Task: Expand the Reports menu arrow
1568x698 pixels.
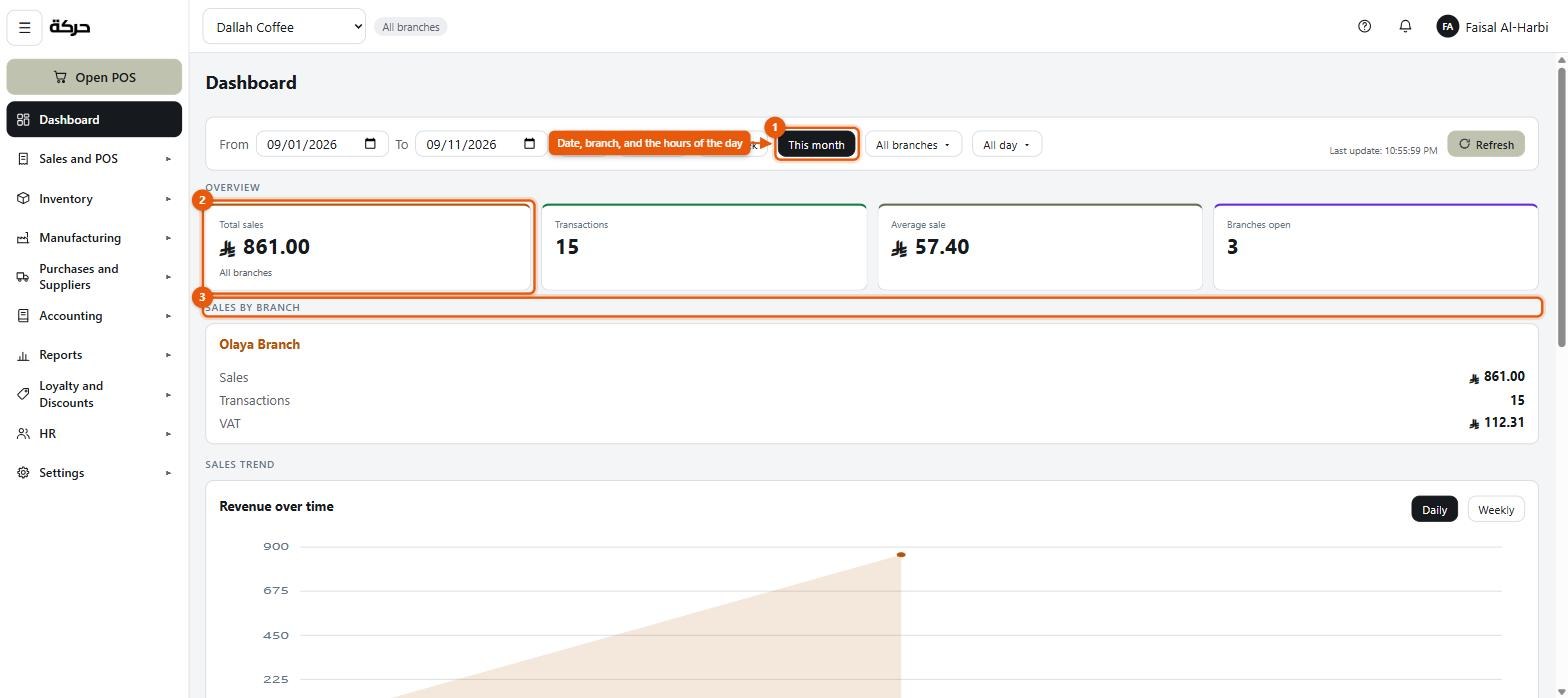Action: tap(168, 355)
